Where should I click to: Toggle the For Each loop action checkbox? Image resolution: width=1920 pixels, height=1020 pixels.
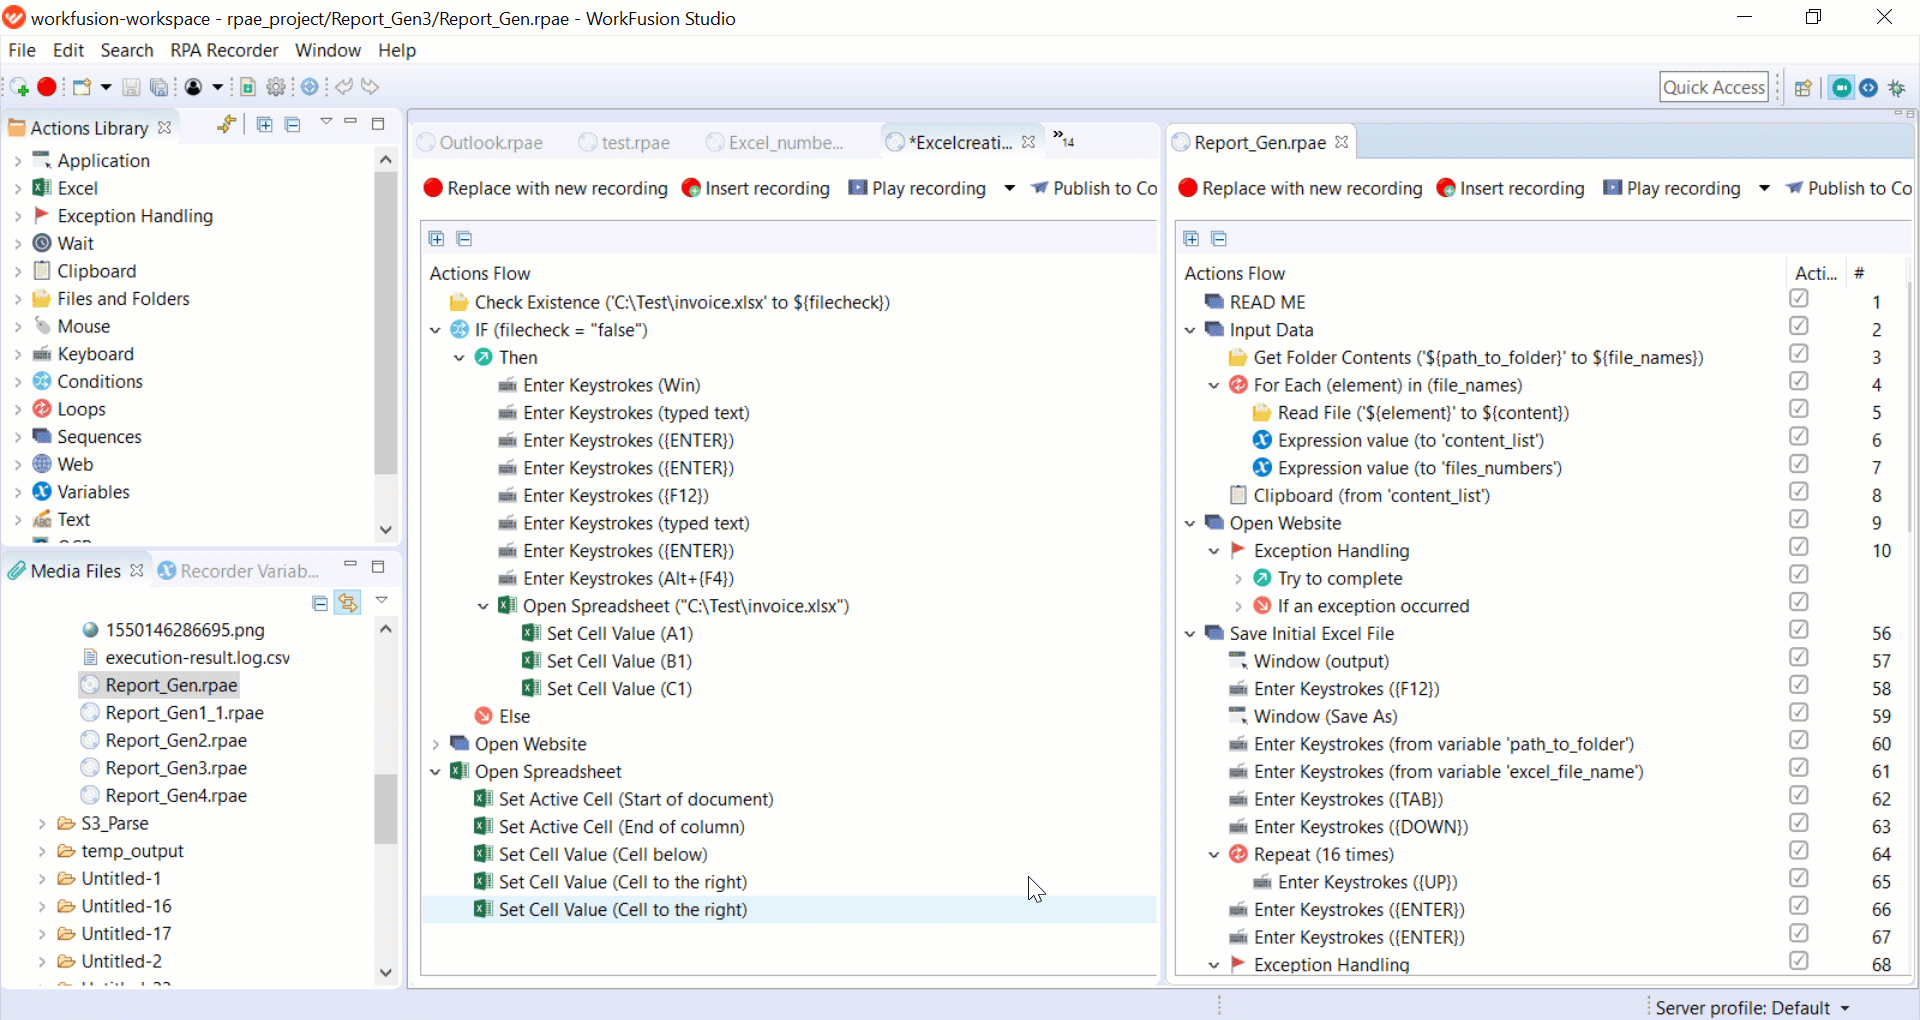coord(1799,381)
